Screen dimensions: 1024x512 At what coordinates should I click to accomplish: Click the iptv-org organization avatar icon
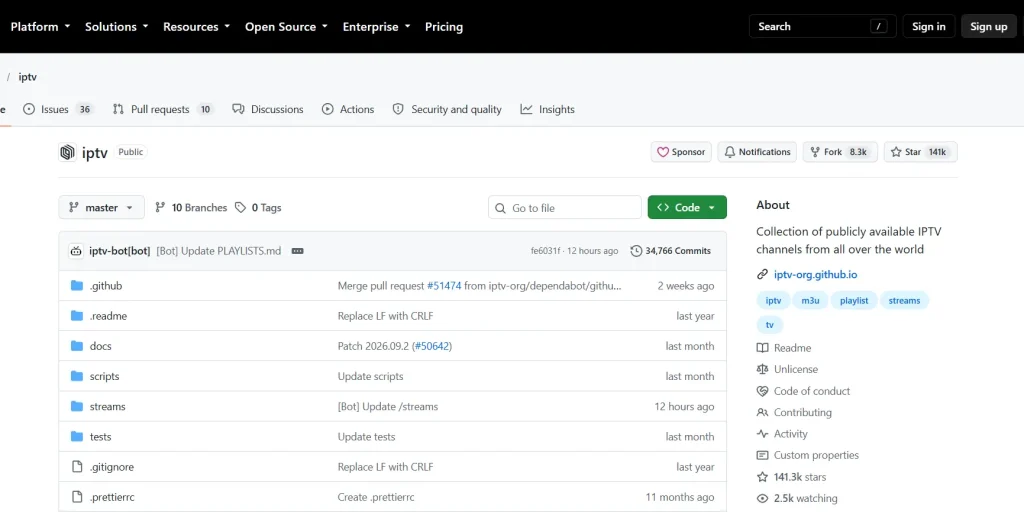pyautogui.click(x=67, y=152)
